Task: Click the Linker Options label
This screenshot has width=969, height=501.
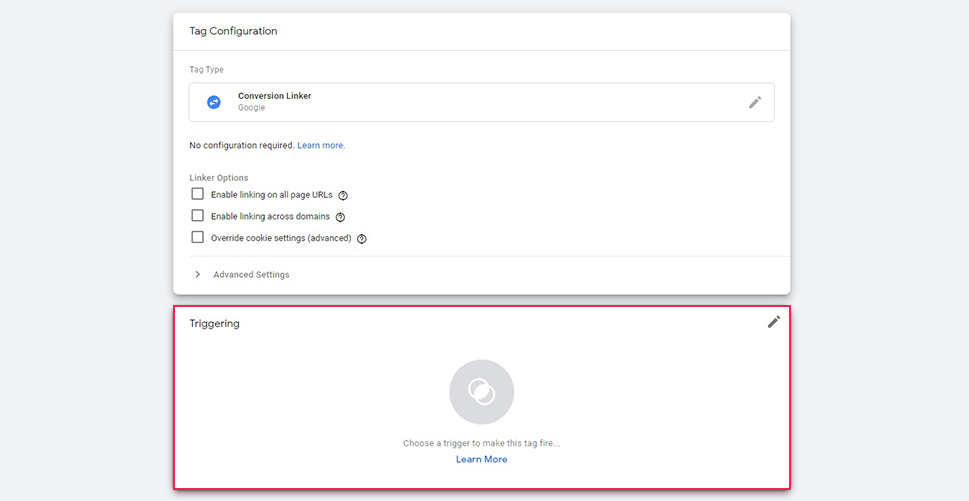Action: tap(219, 178)
